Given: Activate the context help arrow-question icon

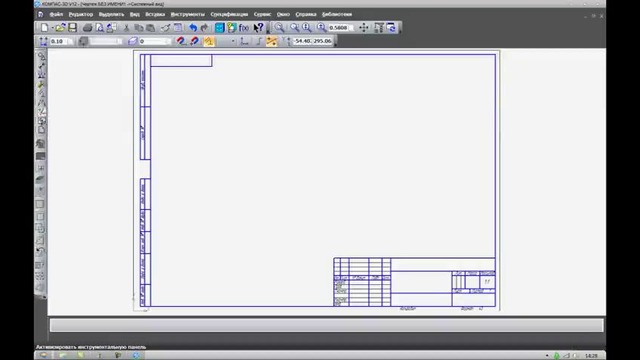Looking at the screenshot, I should [258, 28].
